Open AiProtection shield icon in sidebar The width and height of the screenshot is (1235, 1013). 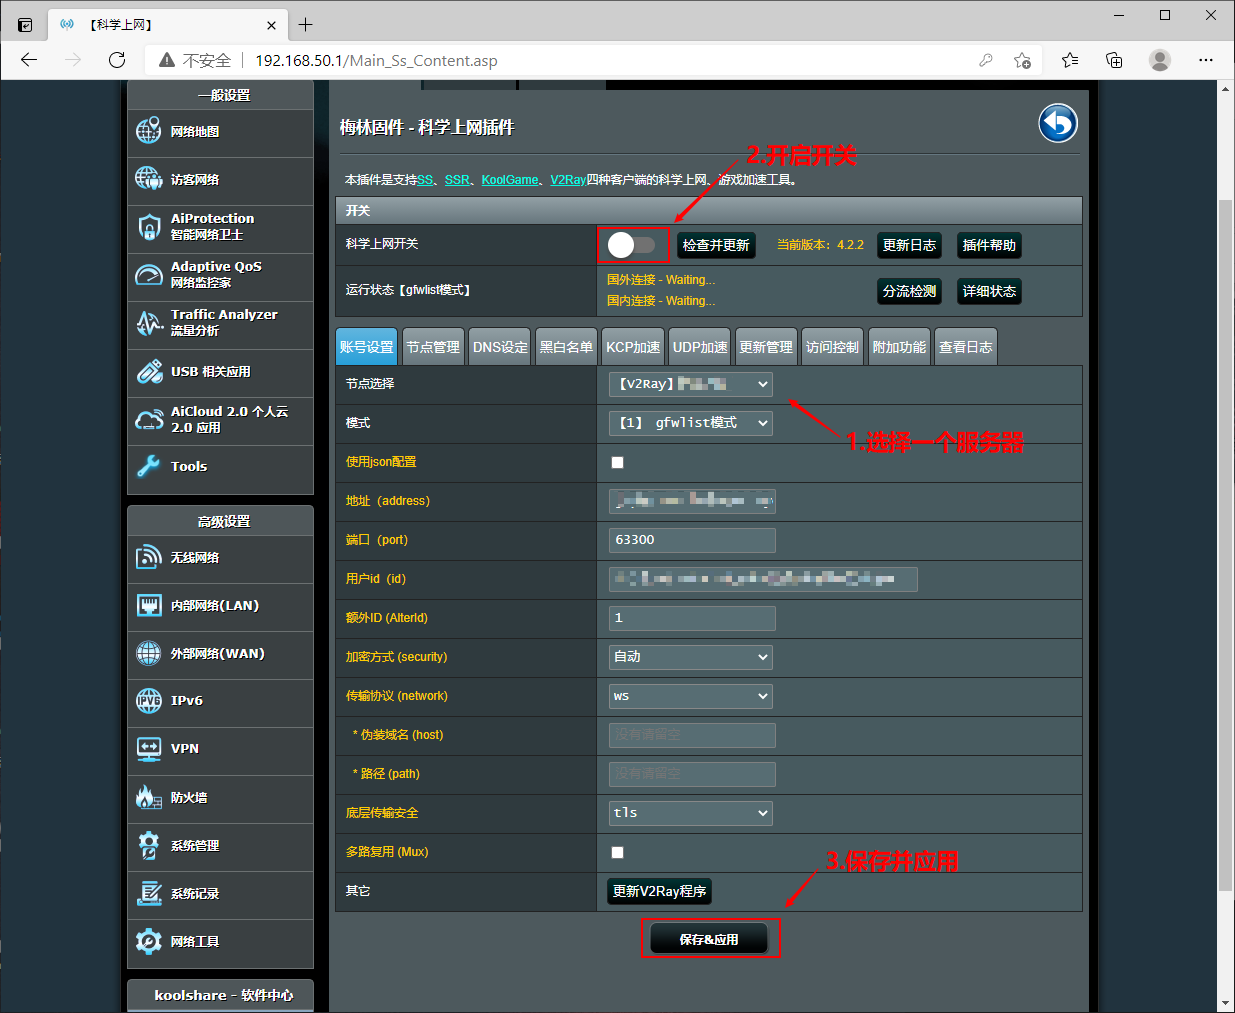tap(149, 227)
